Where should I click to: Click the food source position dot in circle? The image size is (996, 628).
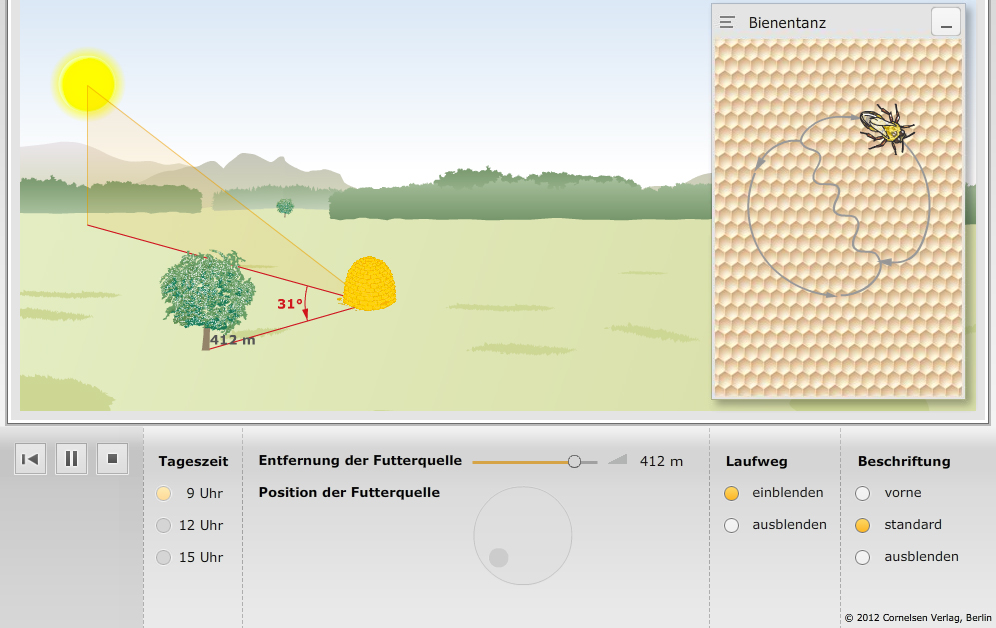click(x=499, y=557)
